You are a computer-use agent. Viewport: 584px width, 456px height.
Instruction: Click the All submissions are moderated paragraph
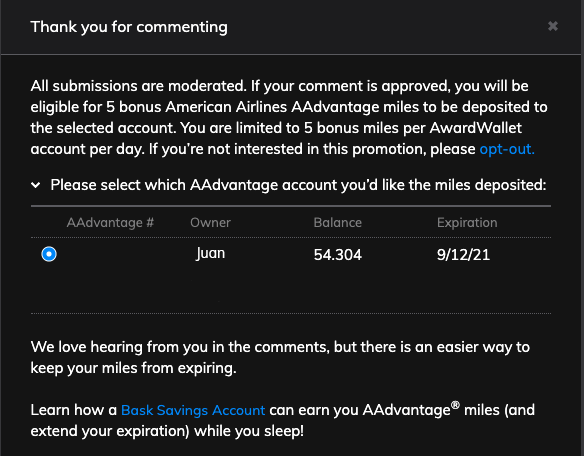pyautogui.click(x=289, y=117)
